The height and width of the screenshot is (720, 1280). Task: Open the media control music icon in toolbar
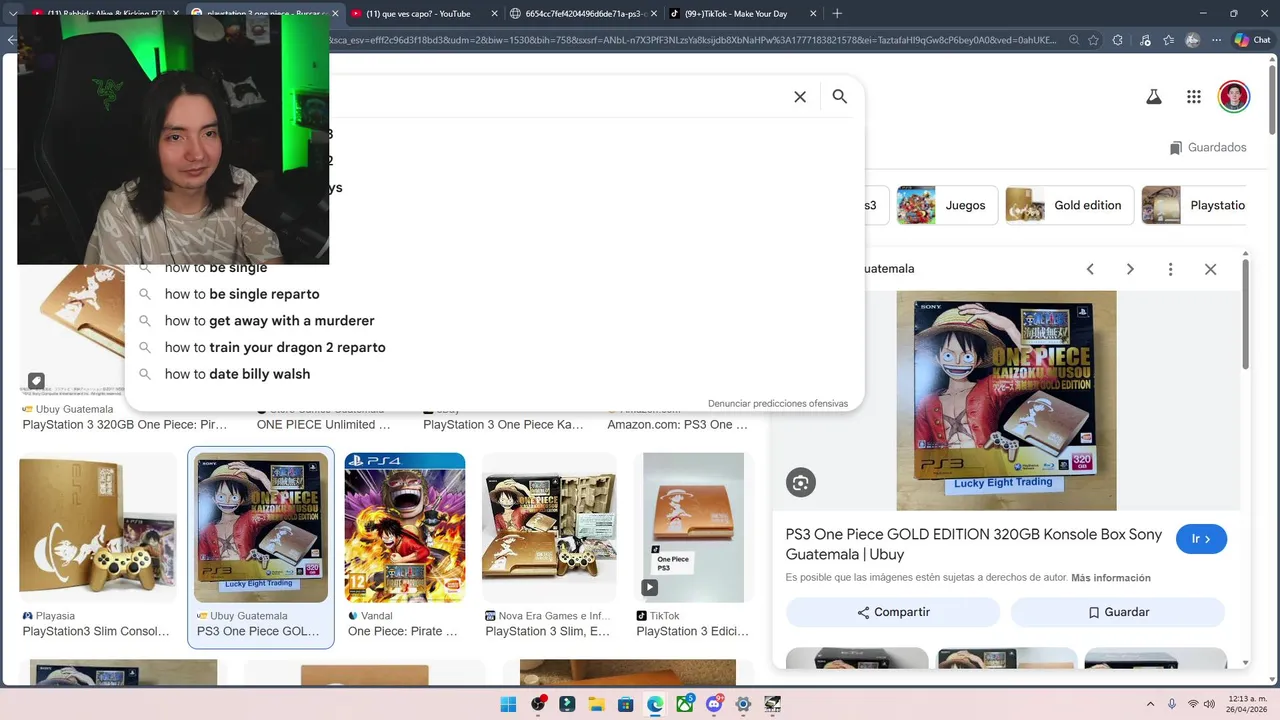[x=1144, y=40]
